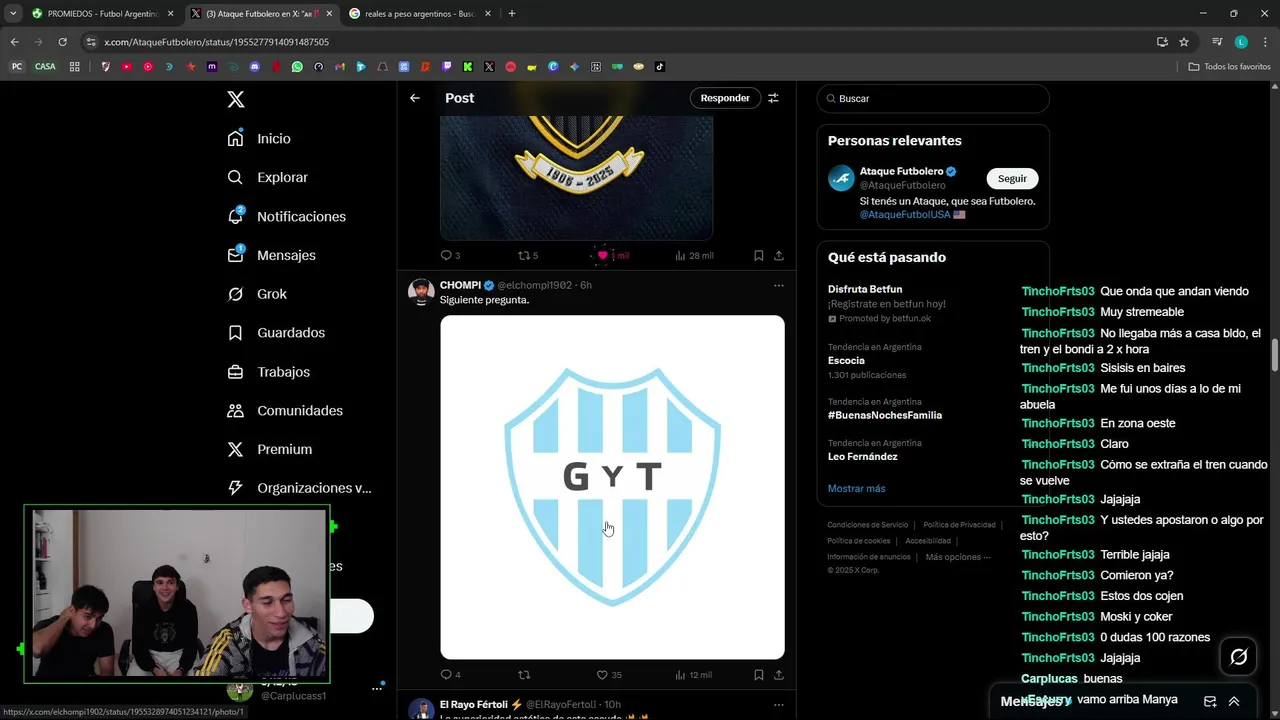The width and height of the screenshot is (1280, 720).
Task: Open Premium in the sidebar
Action: (270, 450)
